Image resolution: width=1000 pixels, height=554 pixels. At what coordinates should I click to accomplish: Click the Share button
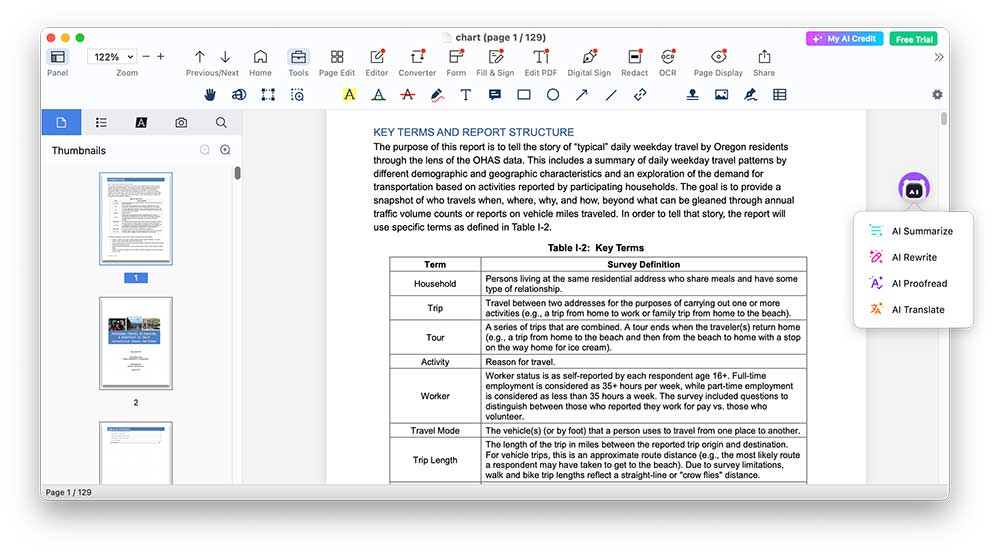click(x=764, y=62)
